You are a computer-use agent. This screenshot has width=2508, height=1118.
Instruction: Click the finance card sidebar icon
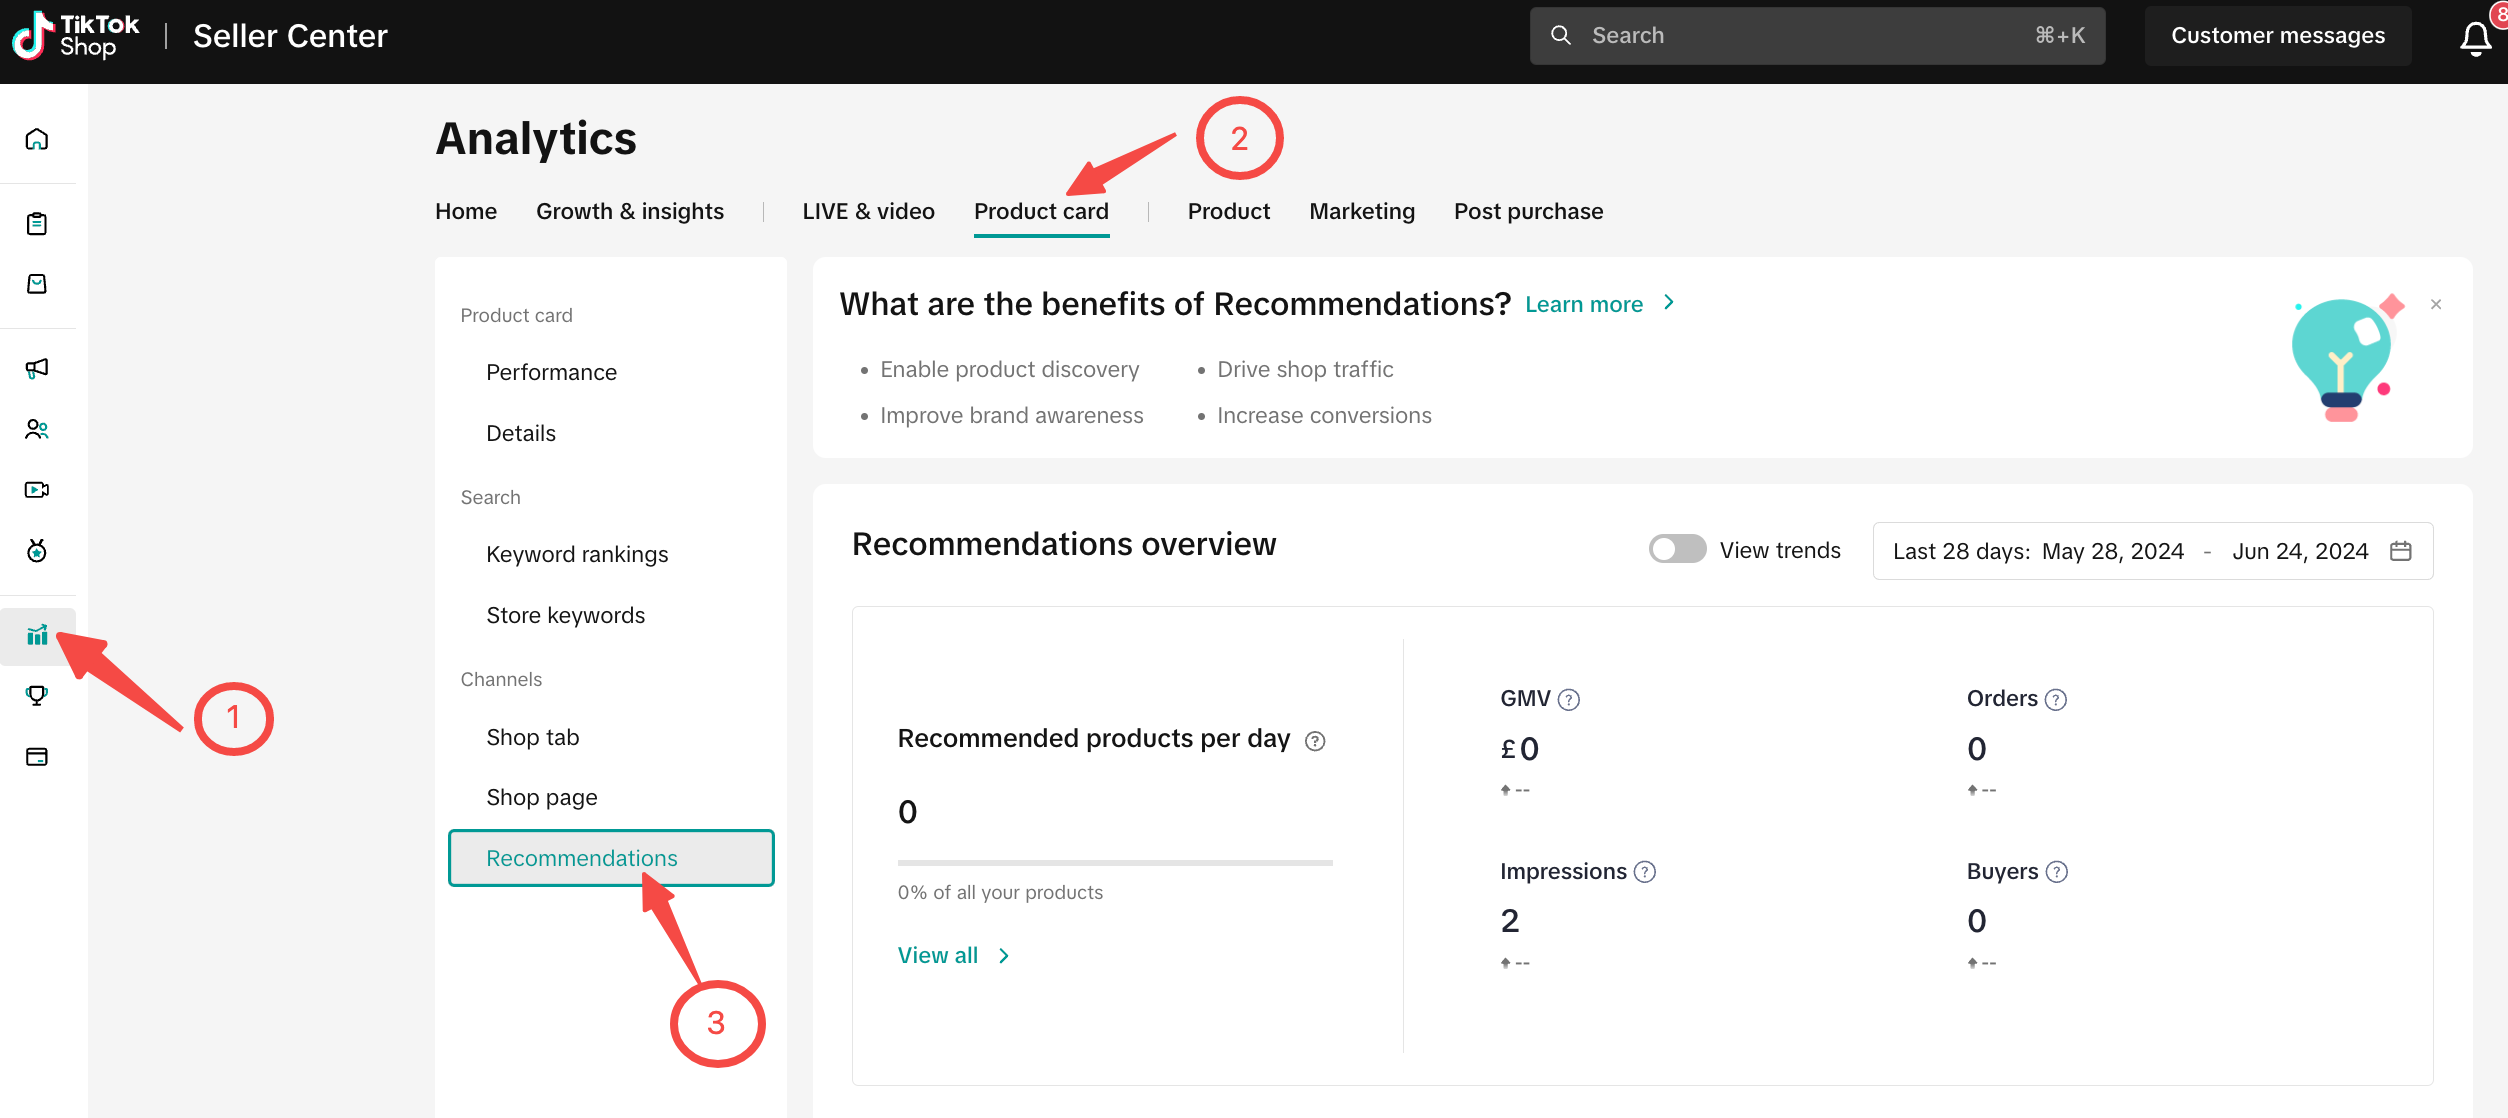tap(37, 757)
